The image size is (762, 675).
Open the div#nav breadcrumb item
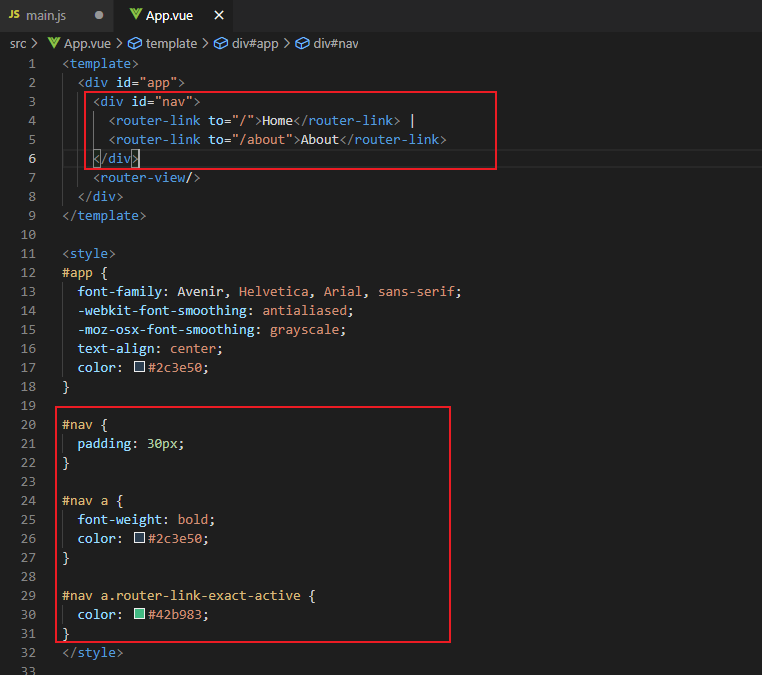pos(335,44)
